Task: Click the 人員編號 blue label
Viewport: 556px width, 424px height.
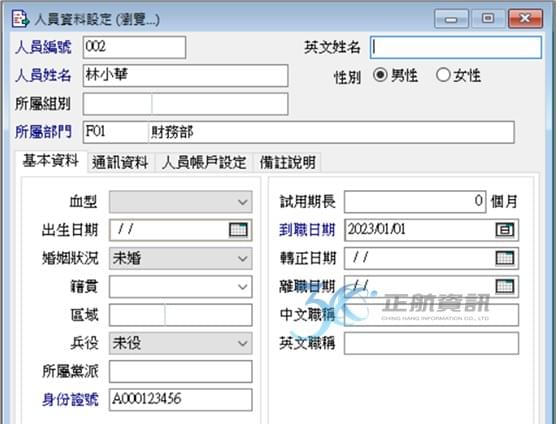Action: [x=43, y=47]
